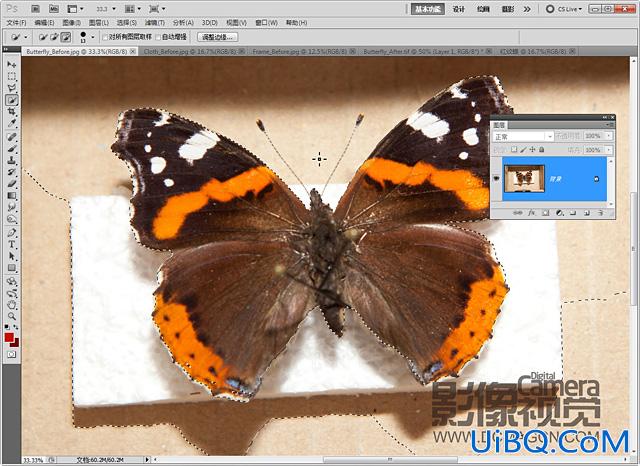Reset default foreground and background colors
Viewport: 640px width, 466px height.
pyautogui.click(x=7, y=327)
